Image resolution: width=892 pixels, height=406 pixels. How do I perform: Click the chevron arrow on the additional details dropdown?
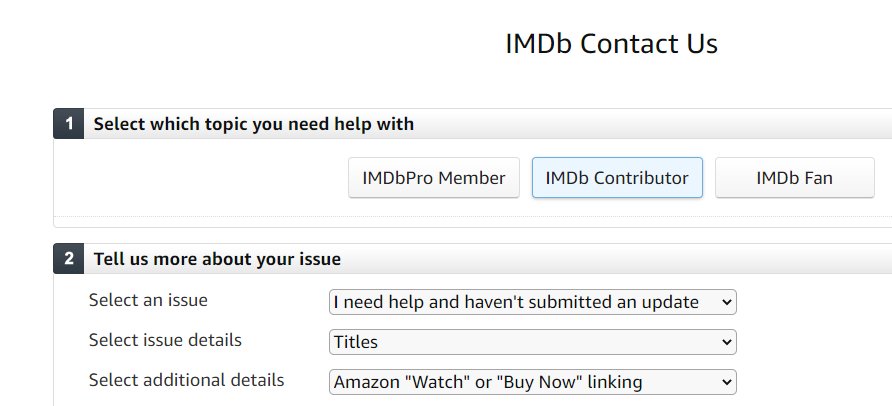(726, 382)
